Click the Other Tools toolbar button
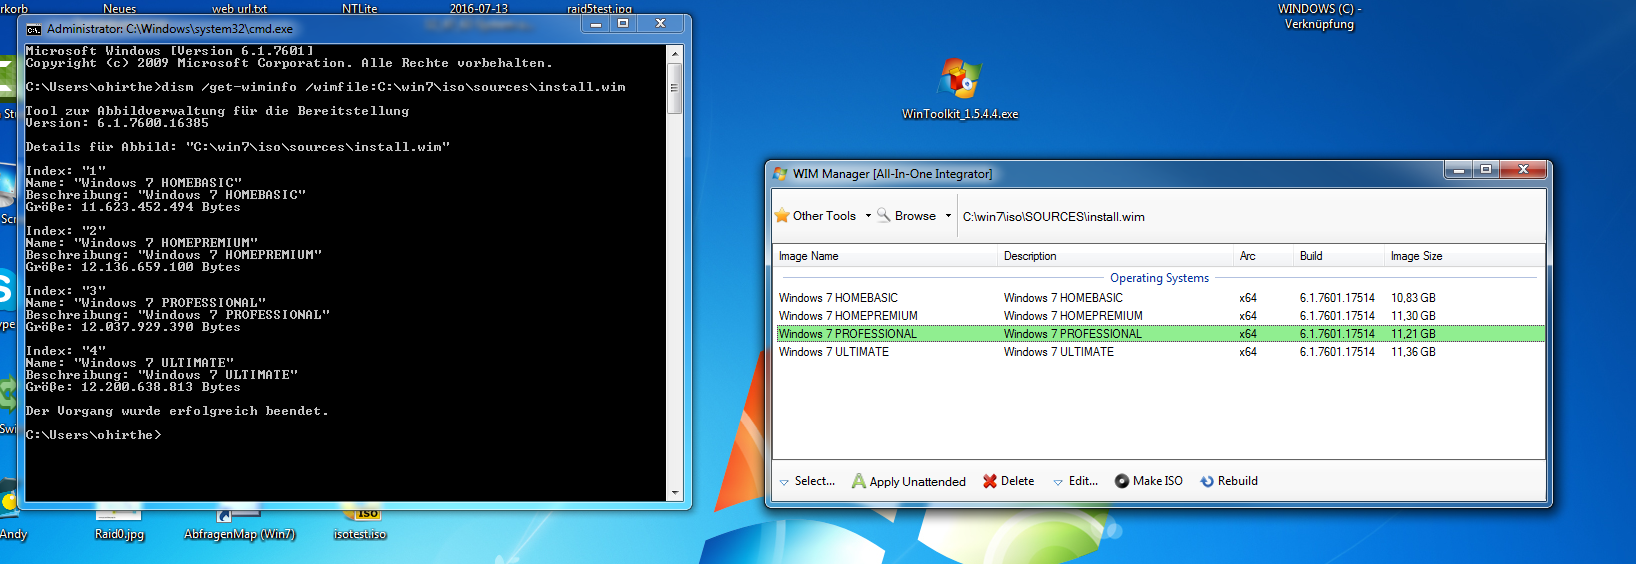 (x=816, y=216)
